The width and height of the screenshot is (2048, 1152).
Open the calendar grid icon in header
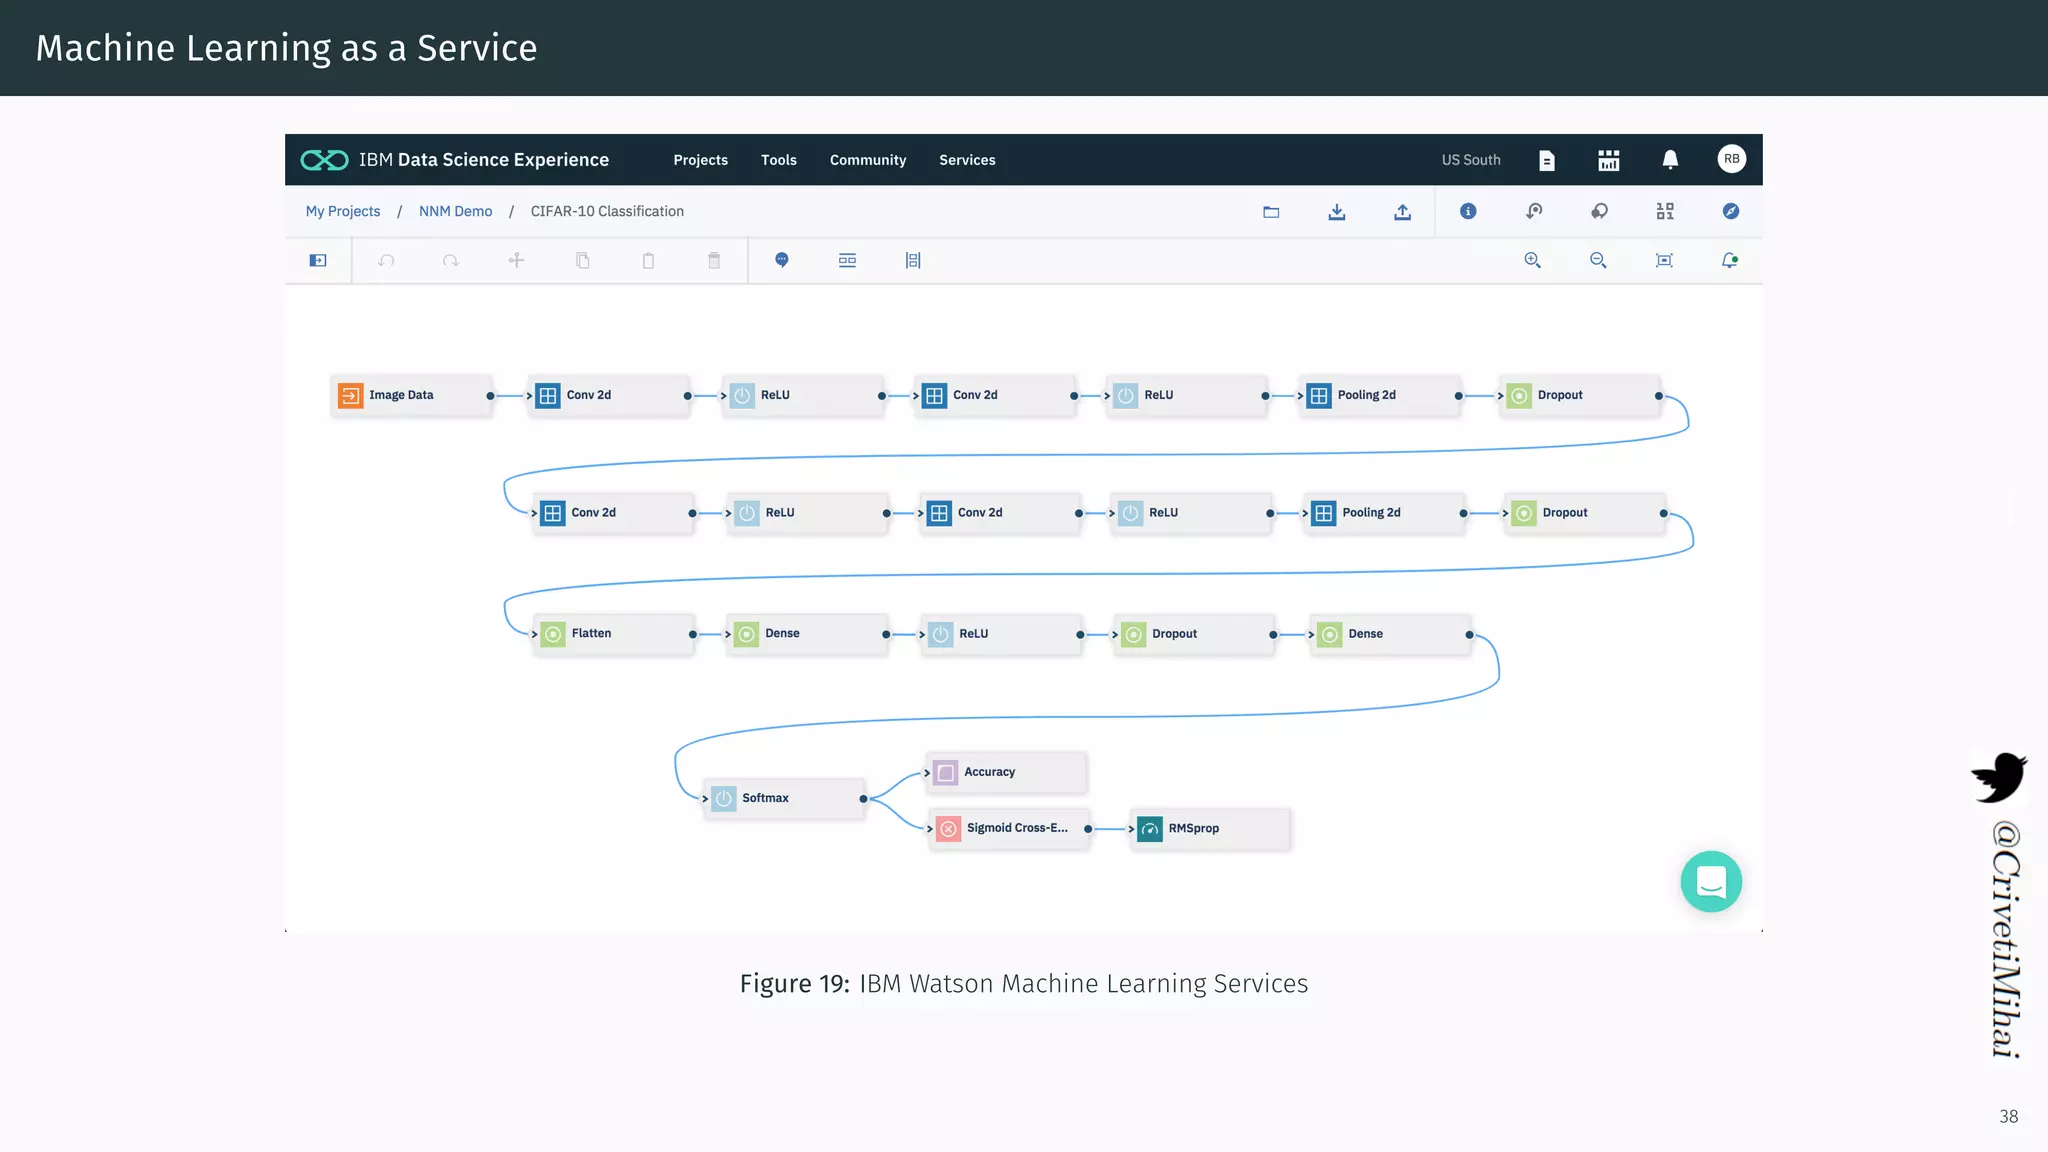click(1608, 160)
